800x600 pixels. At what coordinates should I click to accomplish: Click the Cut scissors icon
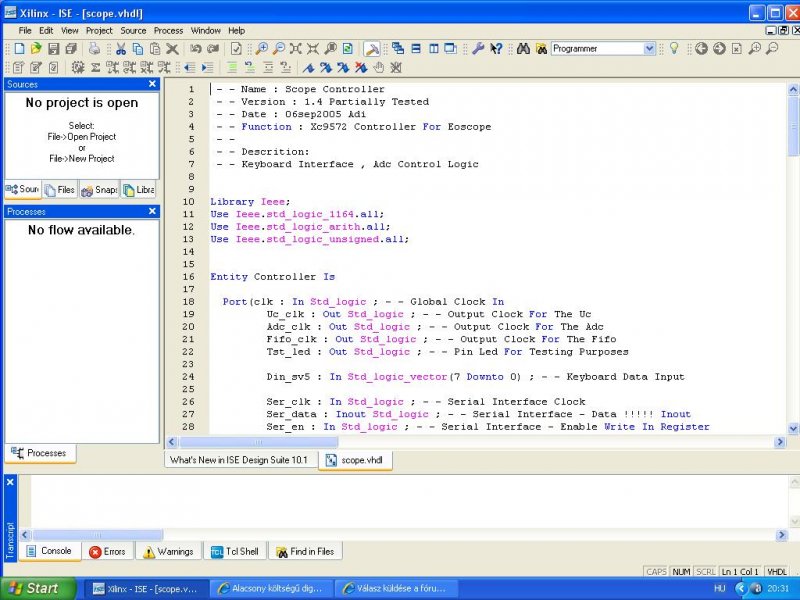coord(121,48)
